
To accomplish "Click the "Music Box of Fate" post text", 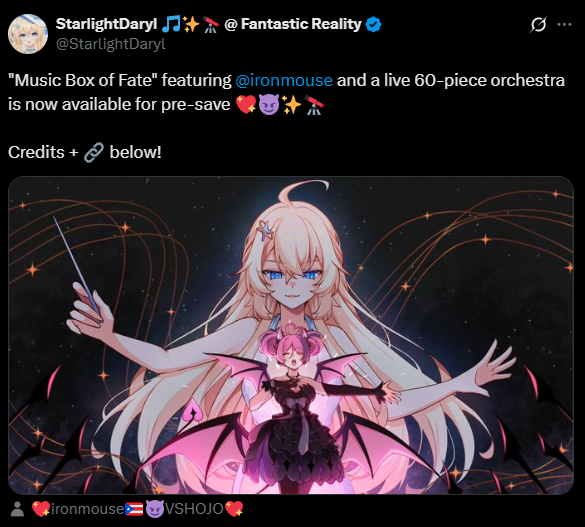I will point(83,81).
